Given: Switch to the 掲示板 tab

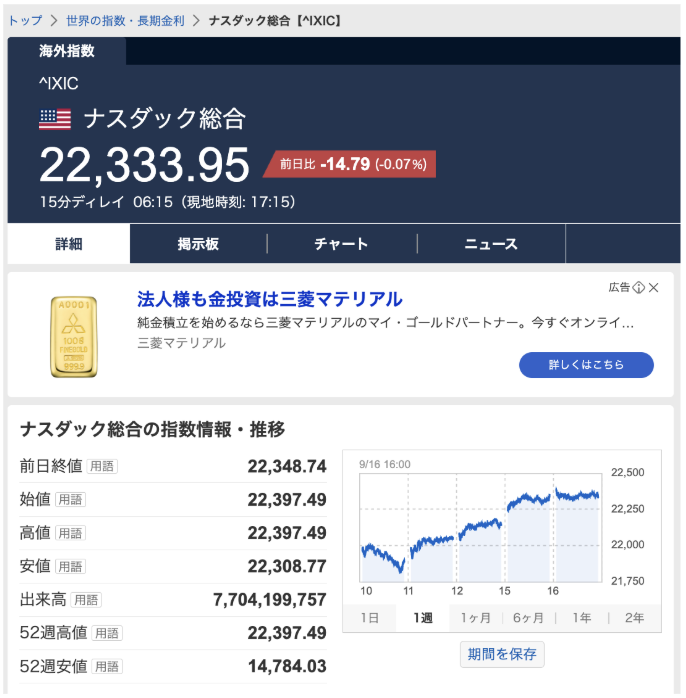Looking at the screenshot, I should click(198, 244).
